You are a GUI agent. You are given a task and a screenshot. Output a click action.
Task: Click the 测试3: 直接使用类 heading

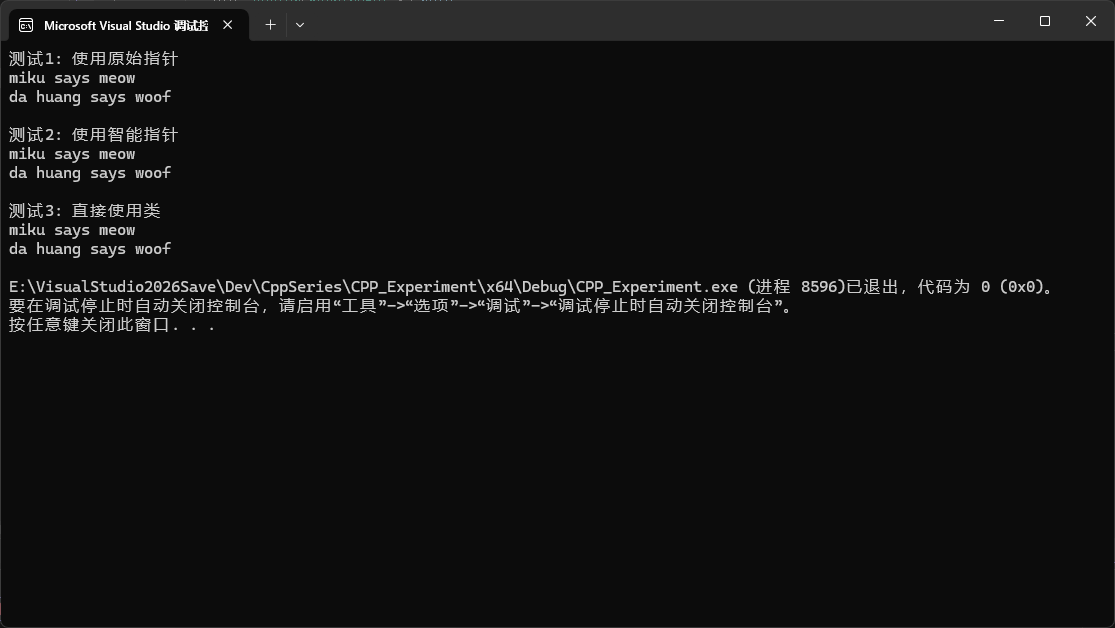[83, 210]
